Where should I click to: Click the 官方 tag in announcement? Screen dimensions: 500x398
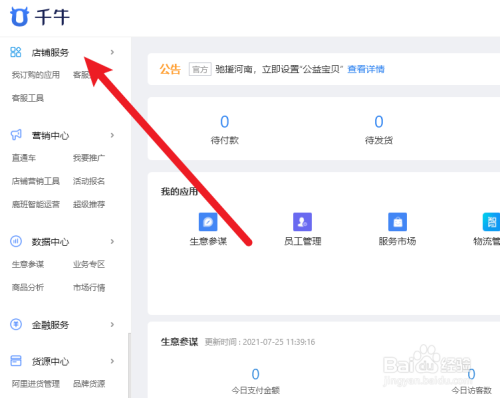pos(200,69)
